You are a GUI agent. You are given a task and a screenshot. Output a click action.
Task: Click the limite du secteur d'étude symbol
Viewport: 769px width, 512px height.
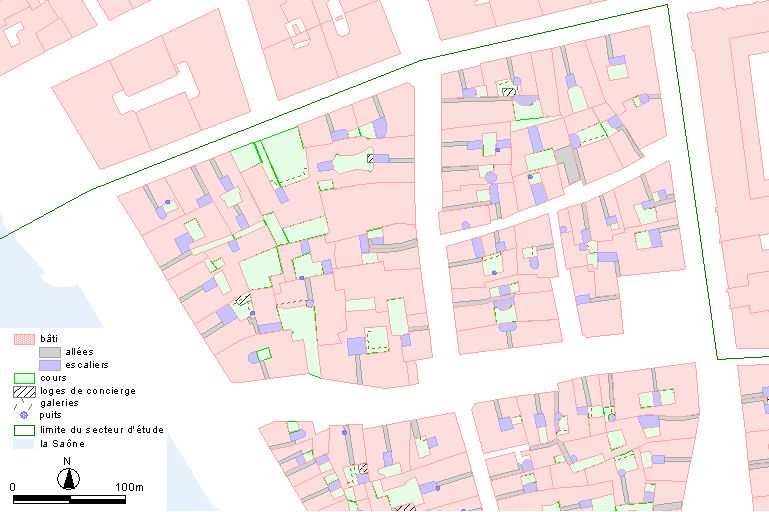(x=24, y=430)
